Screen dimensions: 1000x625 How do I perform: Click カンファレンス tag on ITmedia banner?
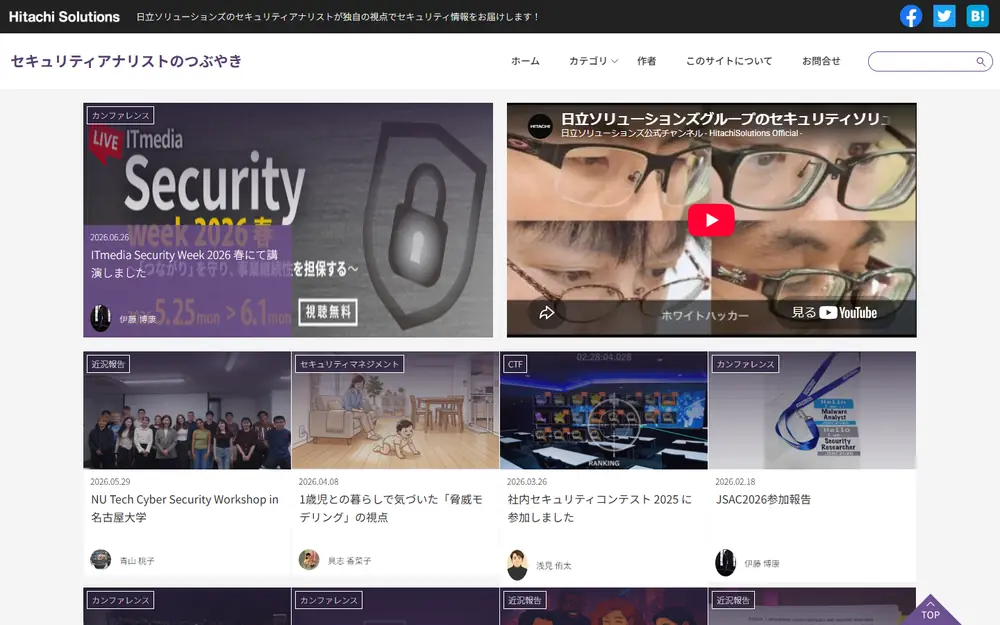tap(121, 115)
